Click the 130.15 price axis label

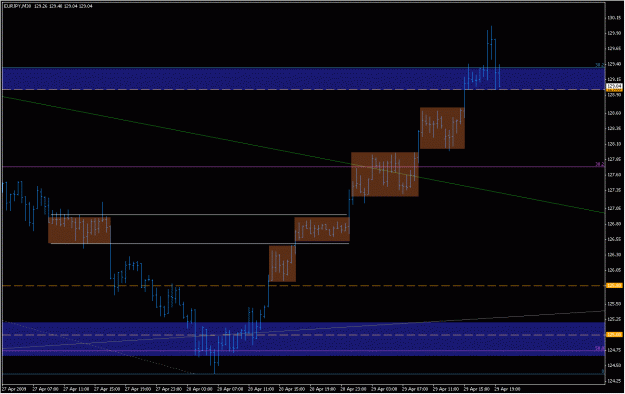click(614, 18)
